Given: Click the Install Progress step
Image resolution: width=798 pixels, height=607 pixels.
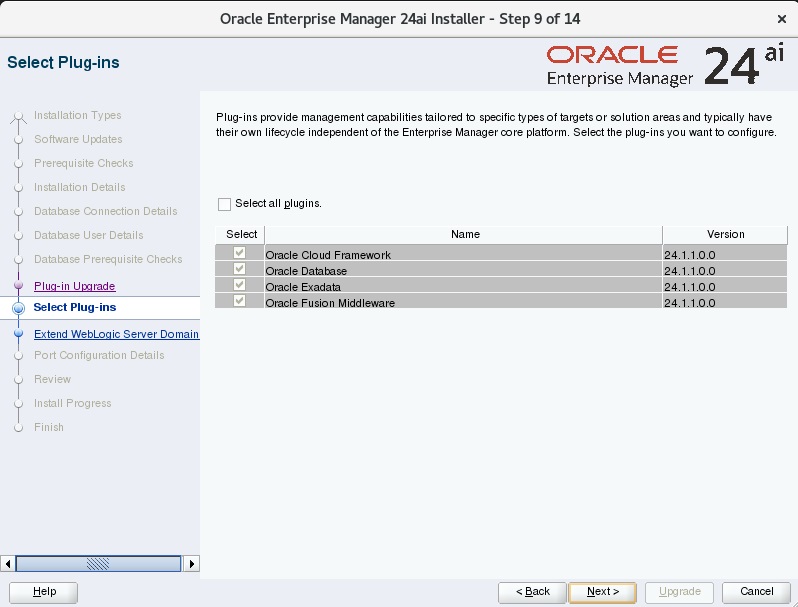Looking at the screenshot, I should coord(72,403).
